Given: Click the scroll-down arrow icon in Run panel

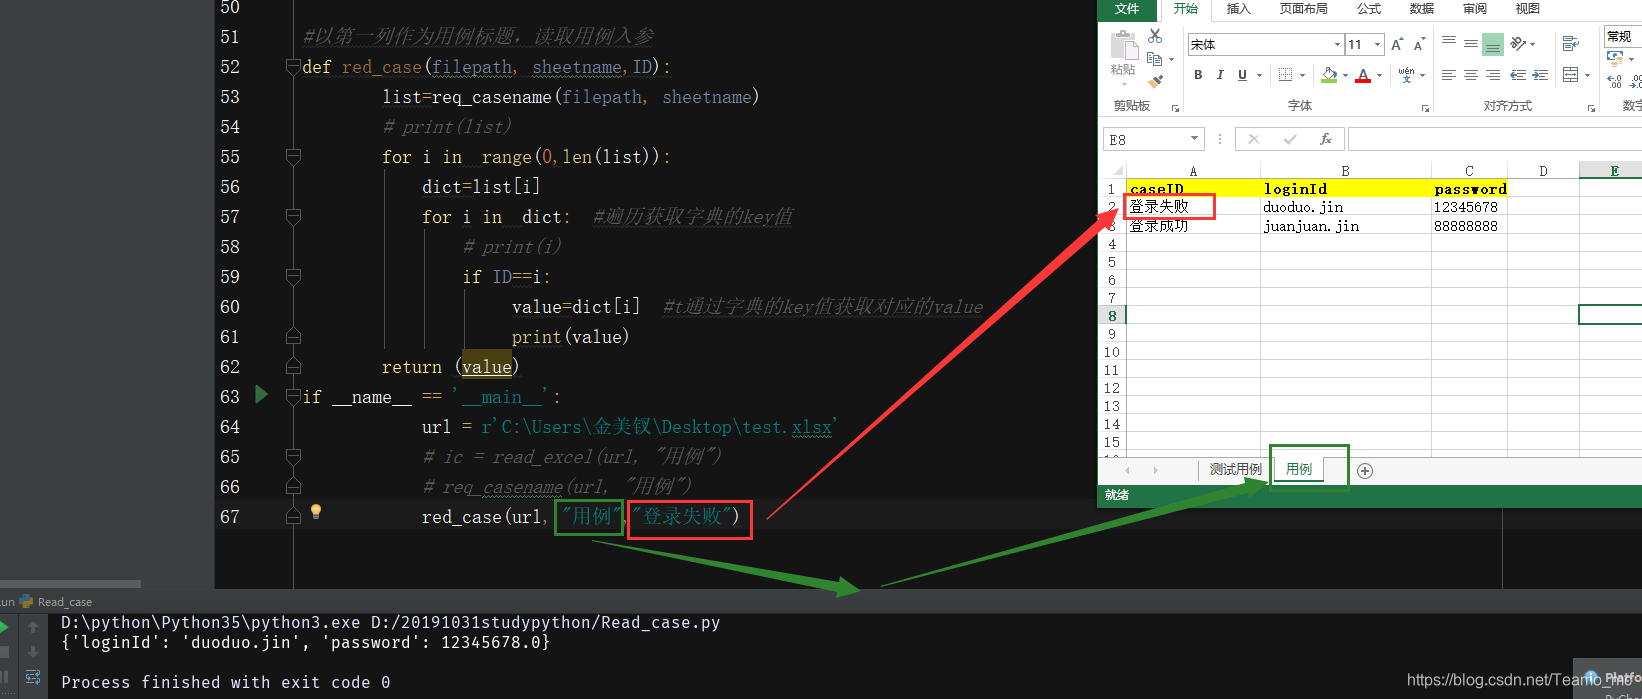Looking at the screenshot, I should pyautogui.click(x=33, y=652).
